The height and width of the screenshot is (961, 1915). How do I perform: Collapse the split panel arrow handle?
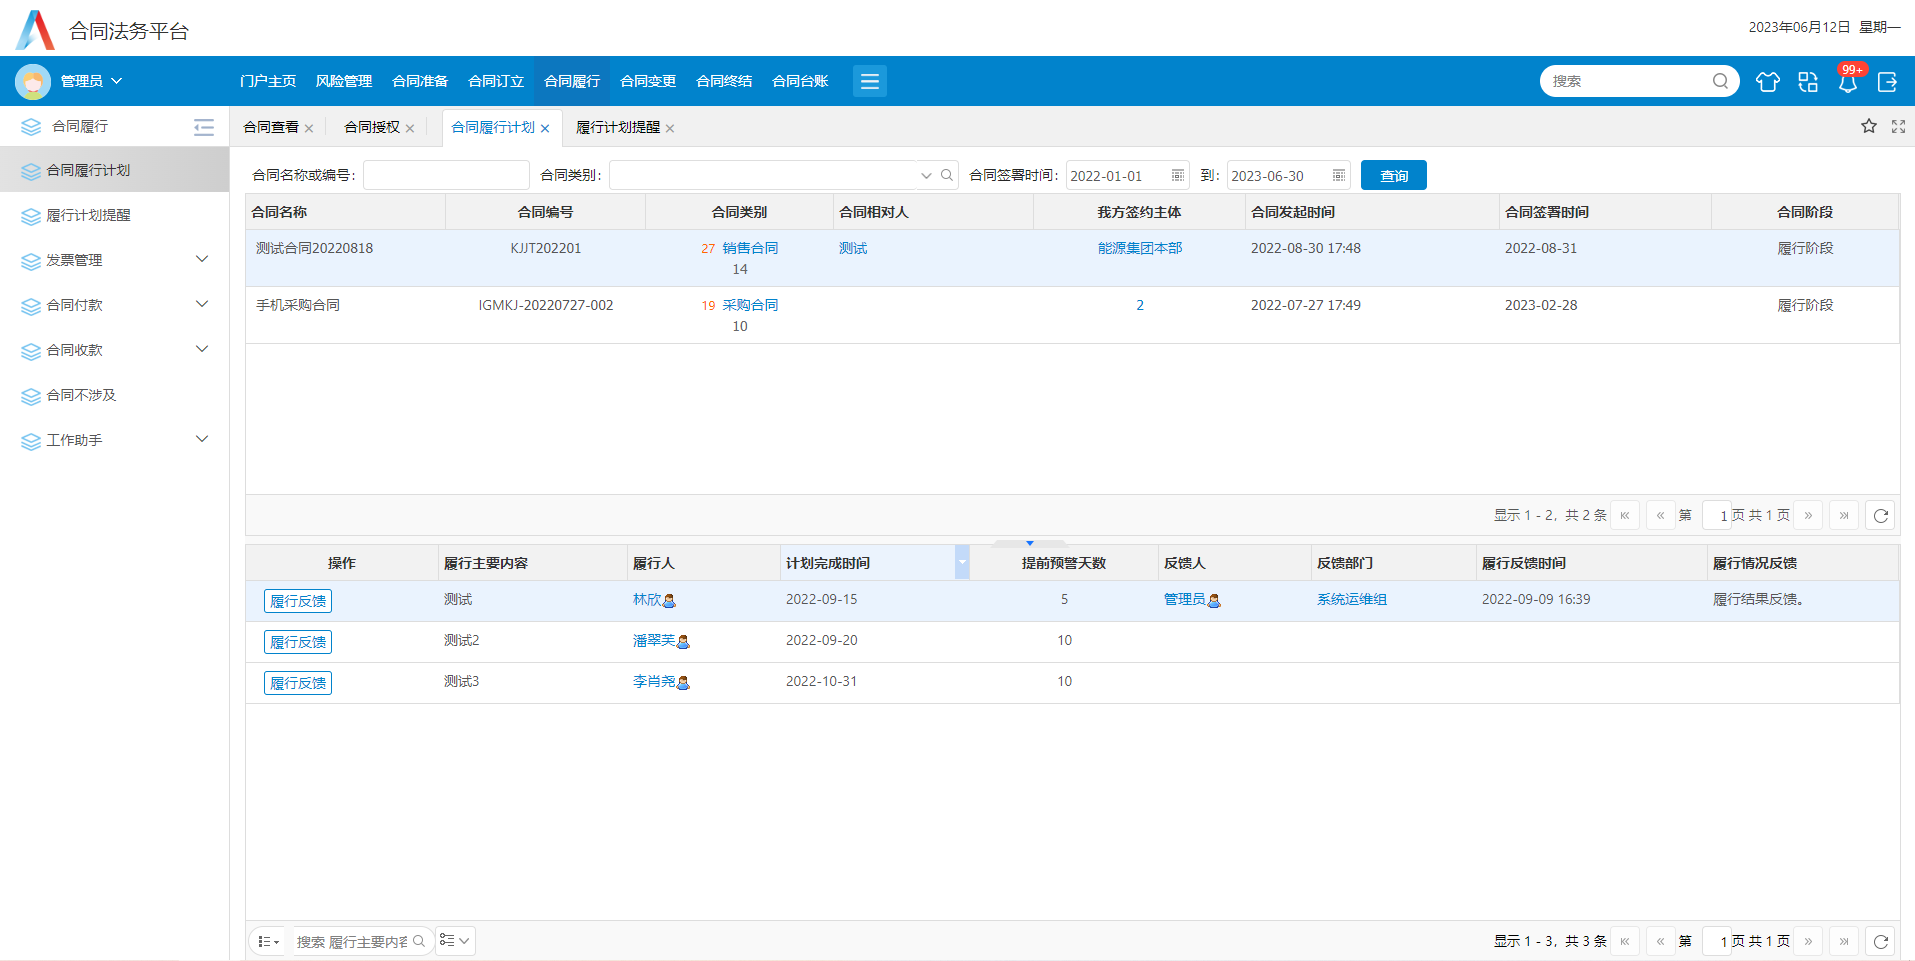pos(1029,543)
